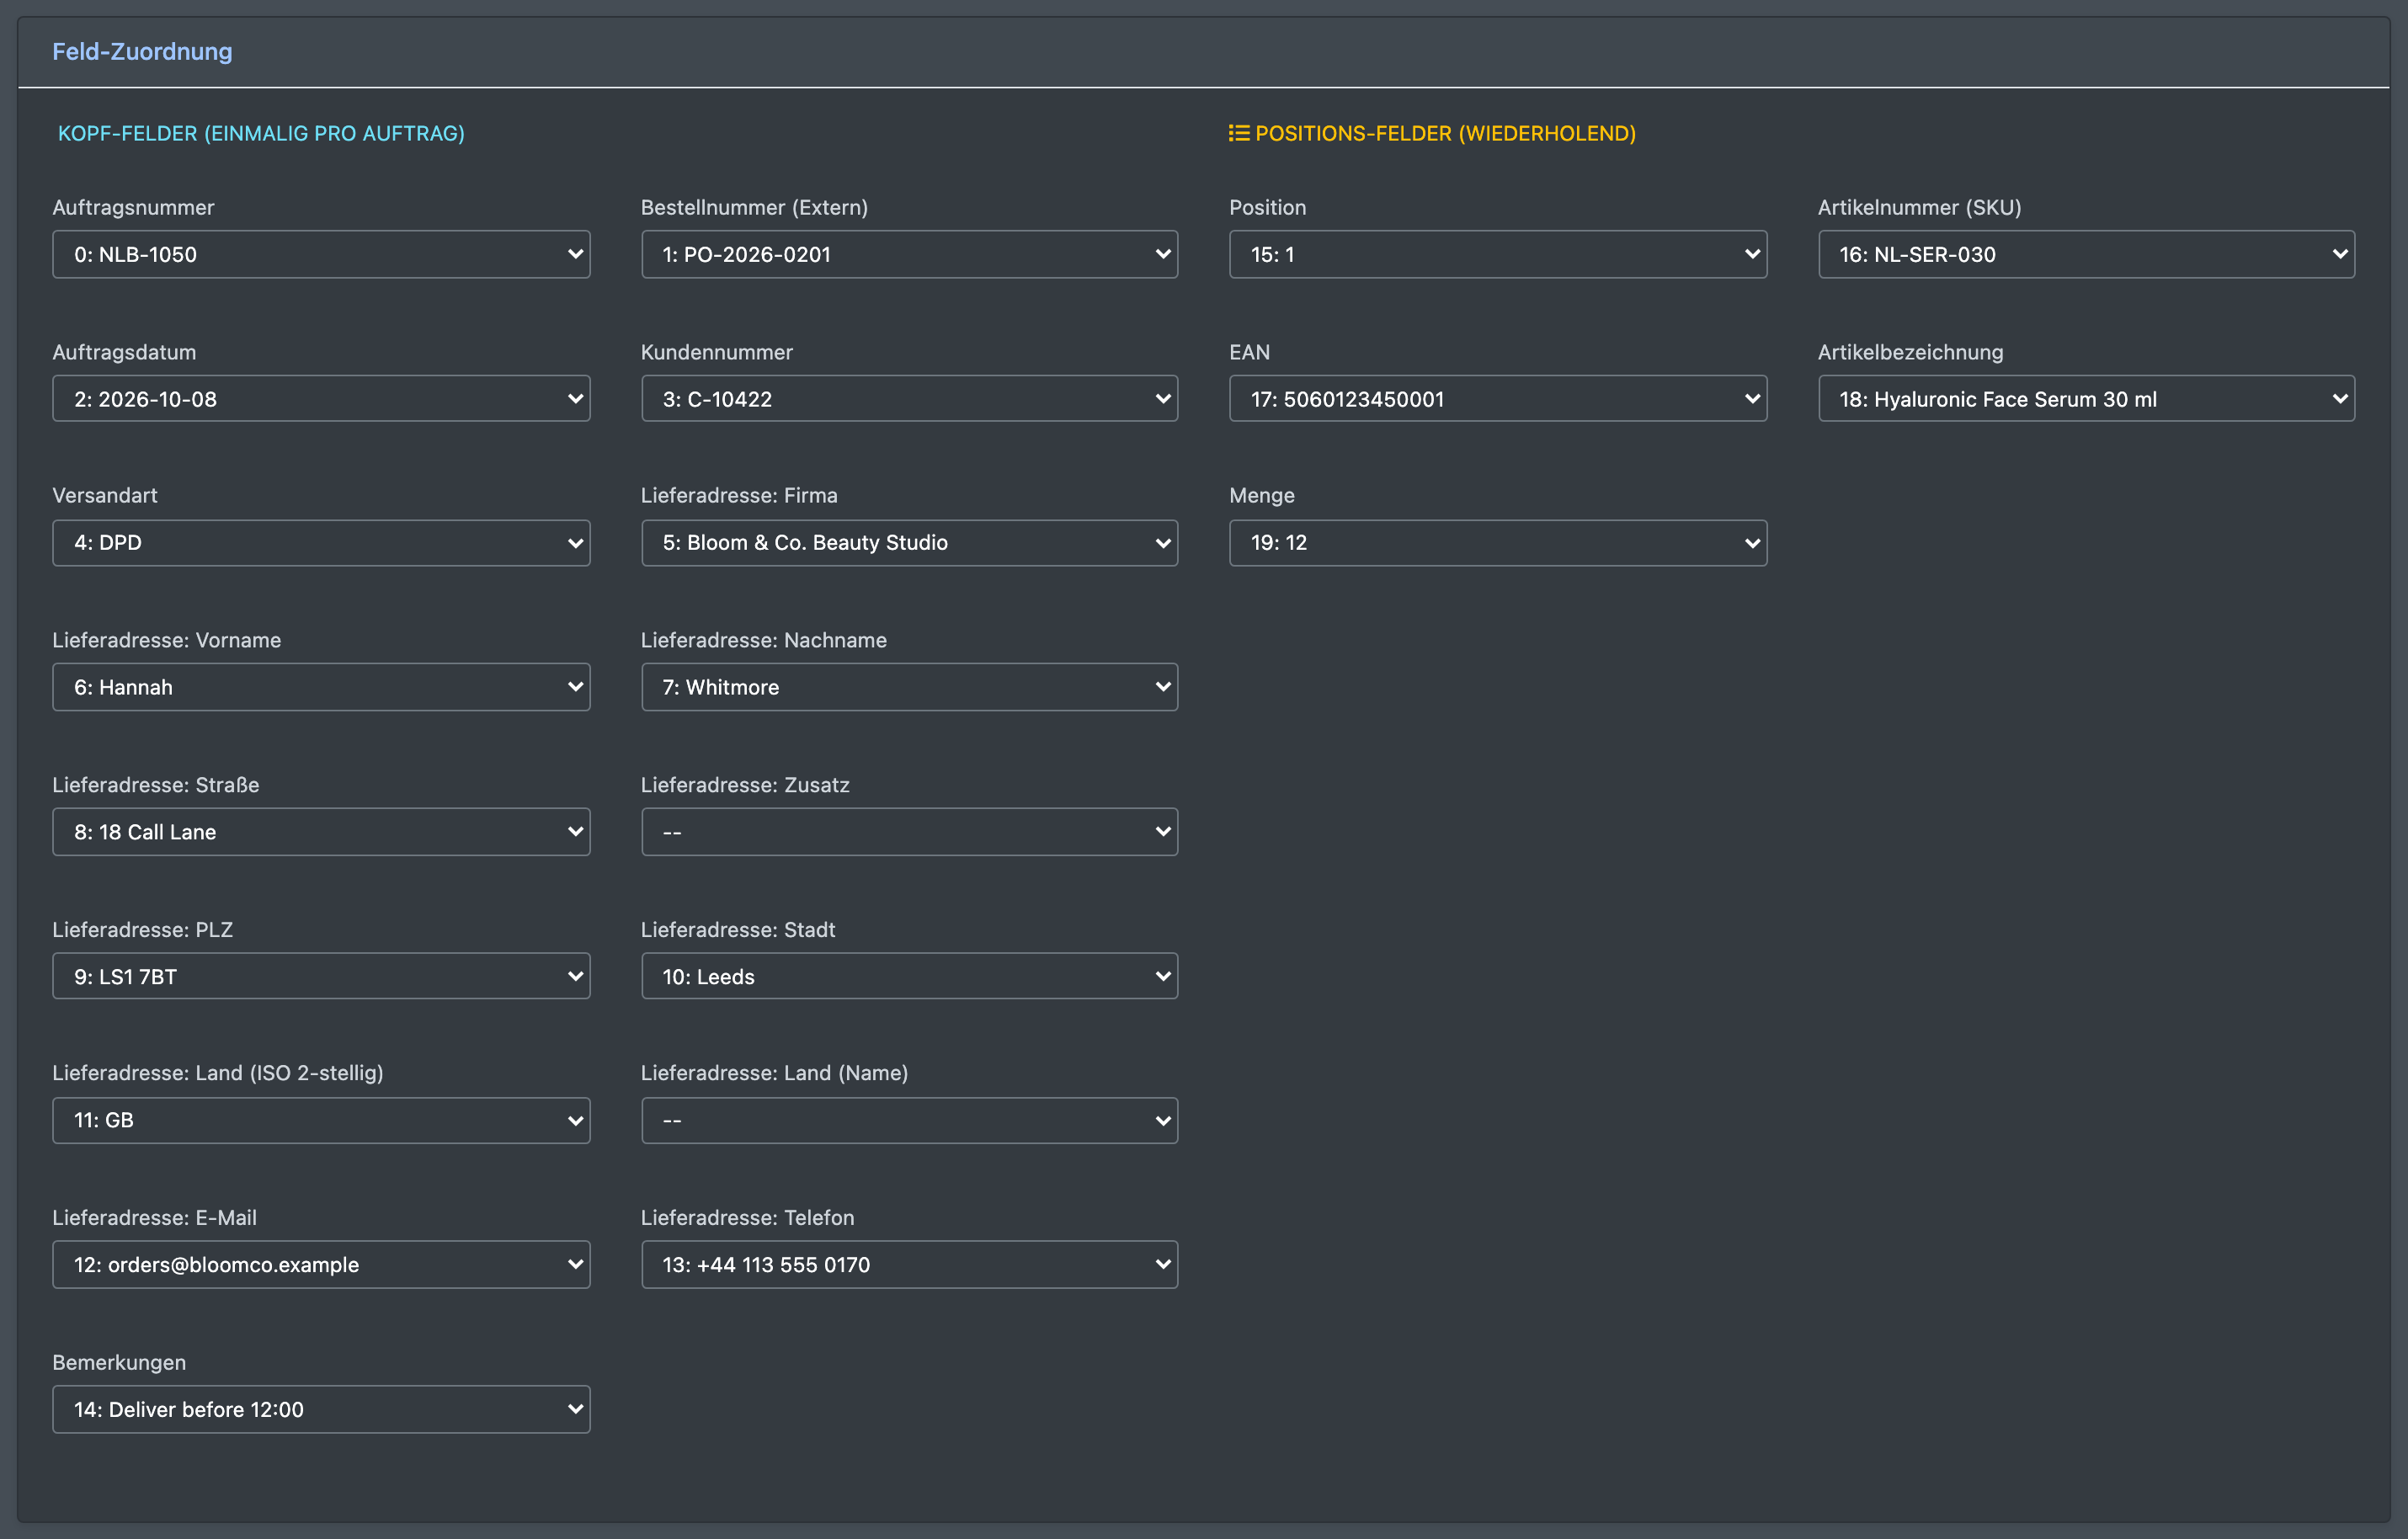Open the Auftragsnummer dropdown

(x=321, y=254)
